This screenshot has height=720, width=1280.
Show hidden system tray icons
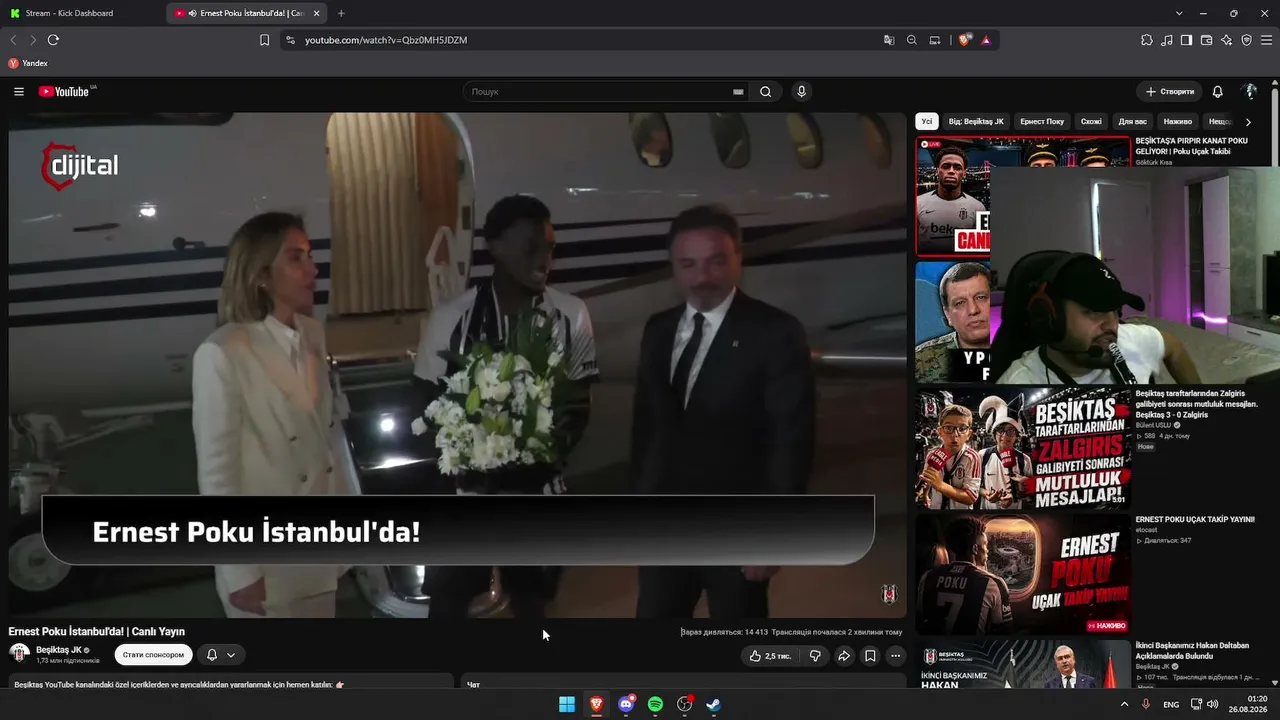(1124, 704)
